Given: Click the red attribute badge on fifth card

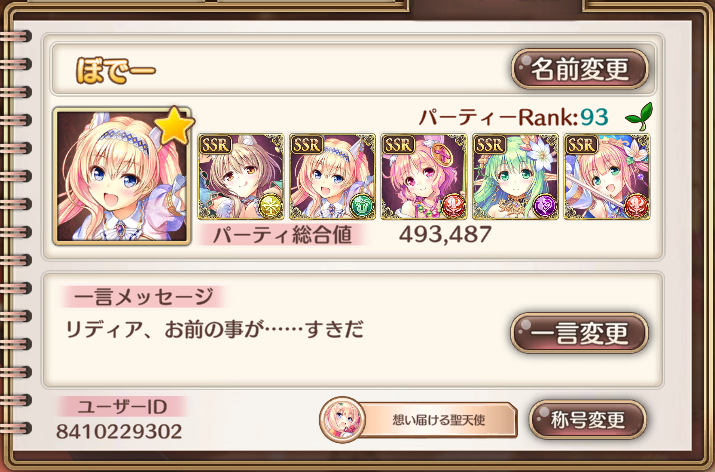Looking at the screenshot, I should [x=637, y=206].
